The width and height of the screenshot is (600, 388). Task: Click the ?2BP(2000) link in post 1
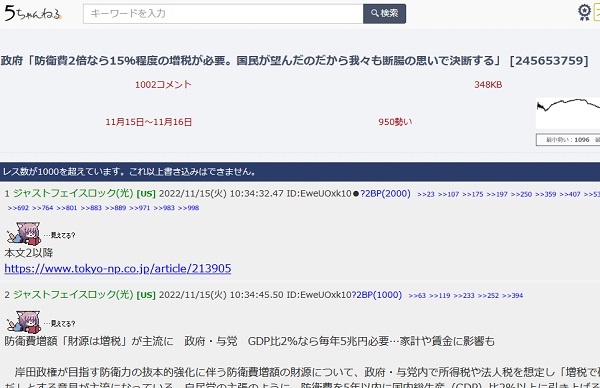pos(385,194)
